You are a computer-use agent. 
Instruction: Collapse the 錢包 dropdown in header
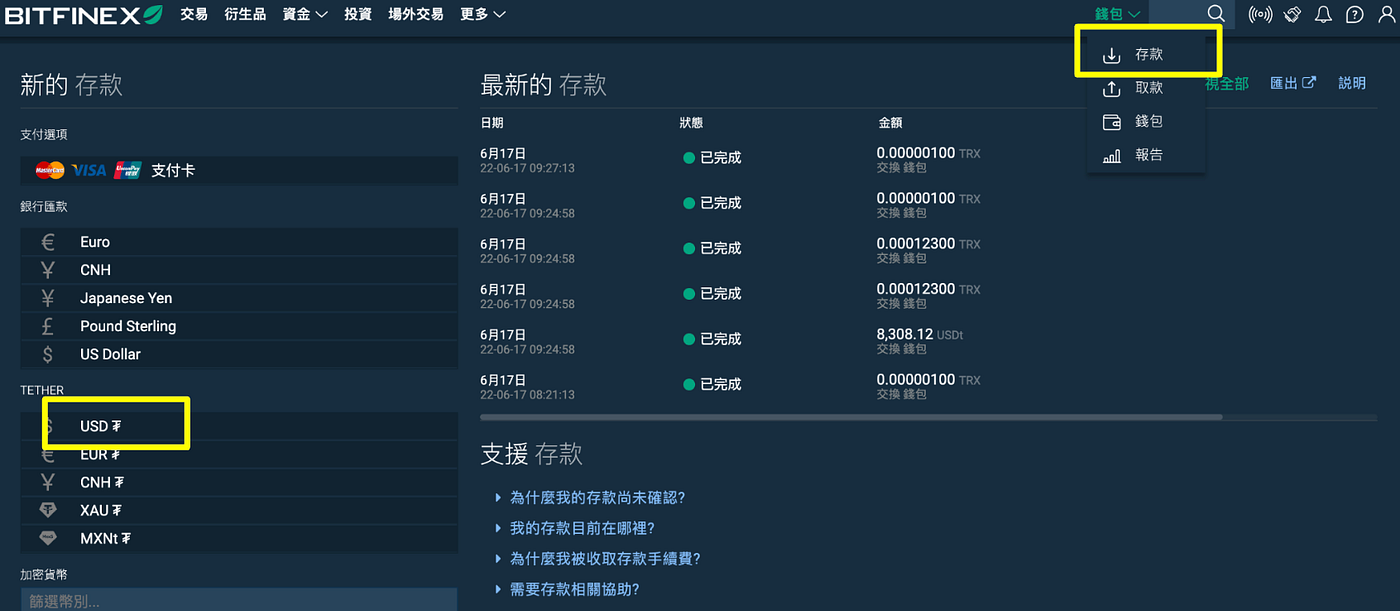[x=1118, y=14]
